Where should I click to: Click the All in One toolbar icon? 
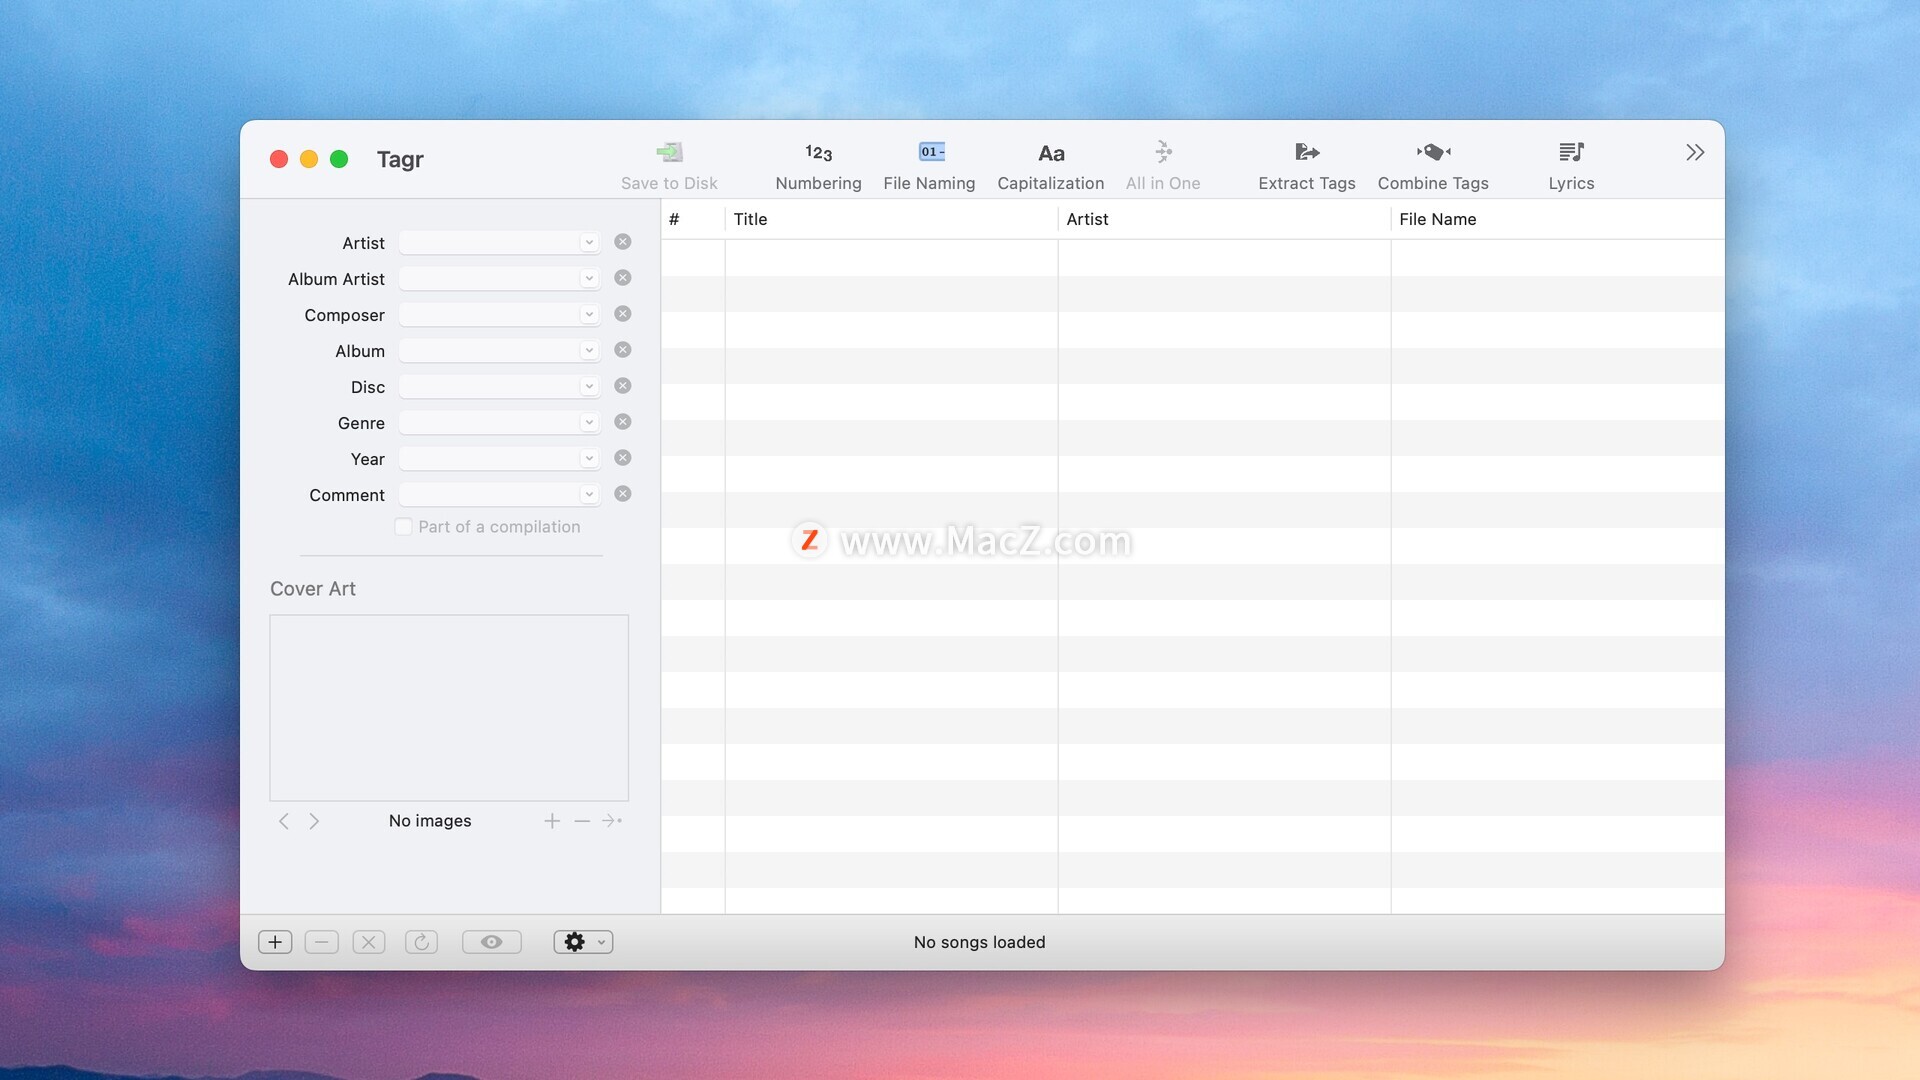pos(1163,152)
